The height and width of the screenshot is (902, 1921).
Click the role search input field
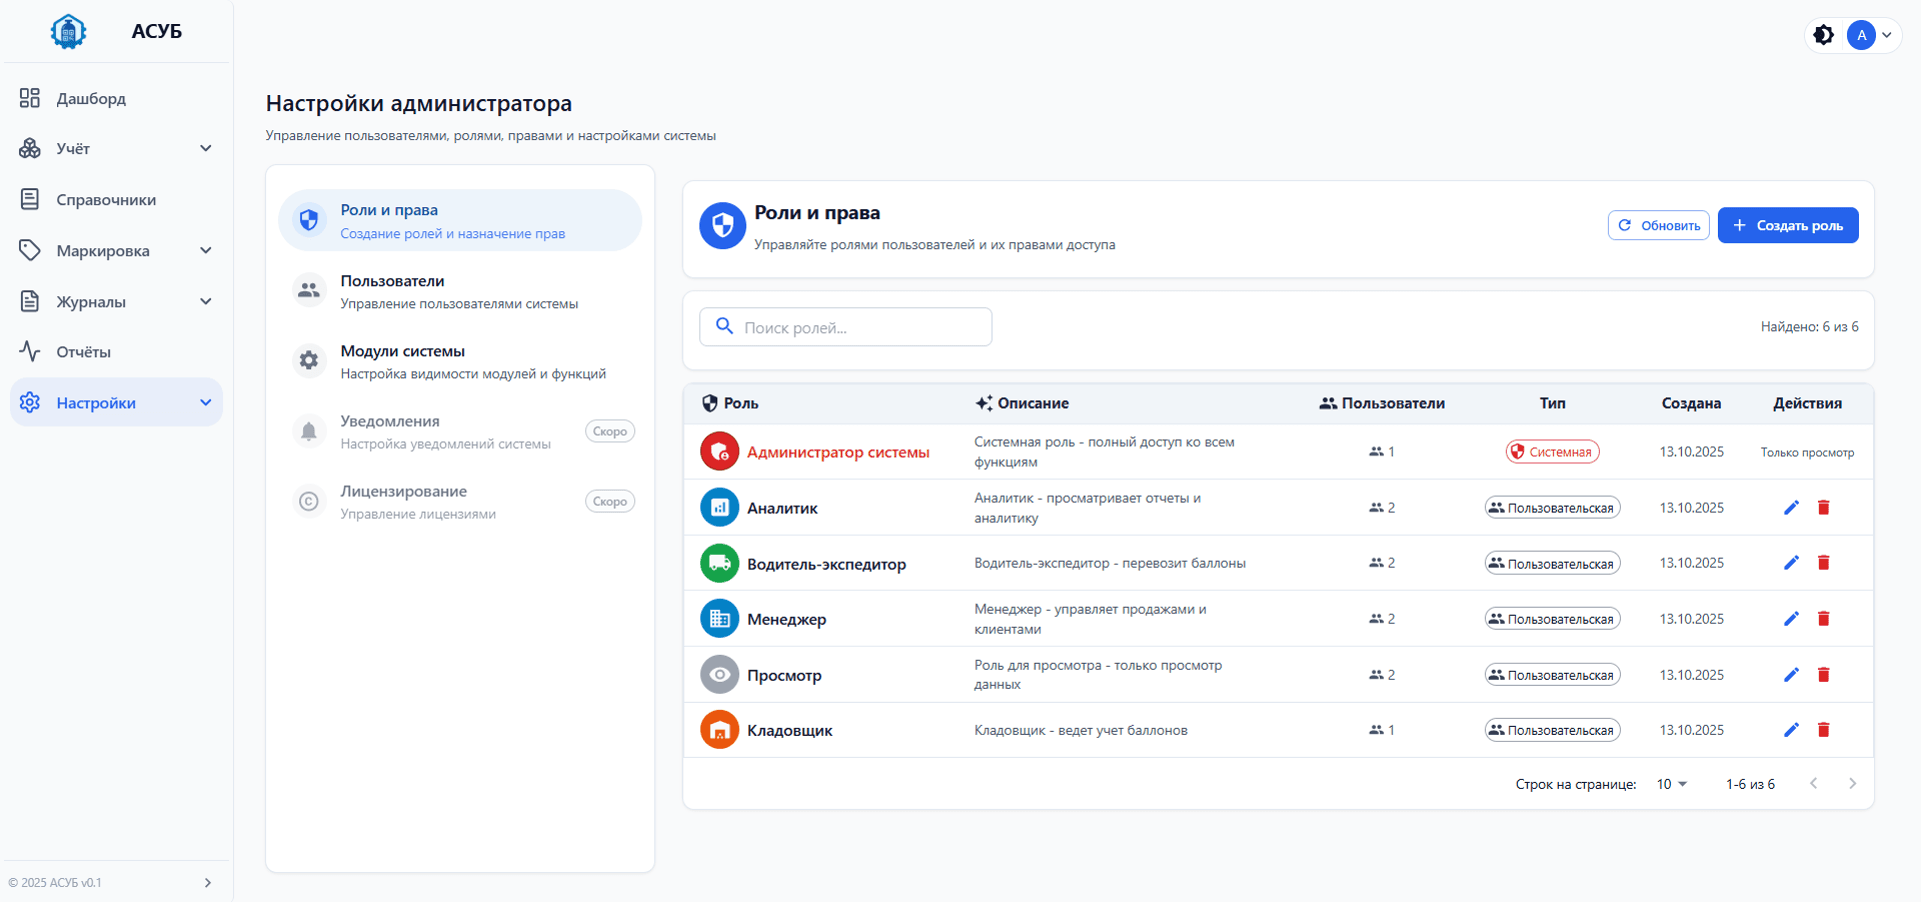tap(845, 326)
